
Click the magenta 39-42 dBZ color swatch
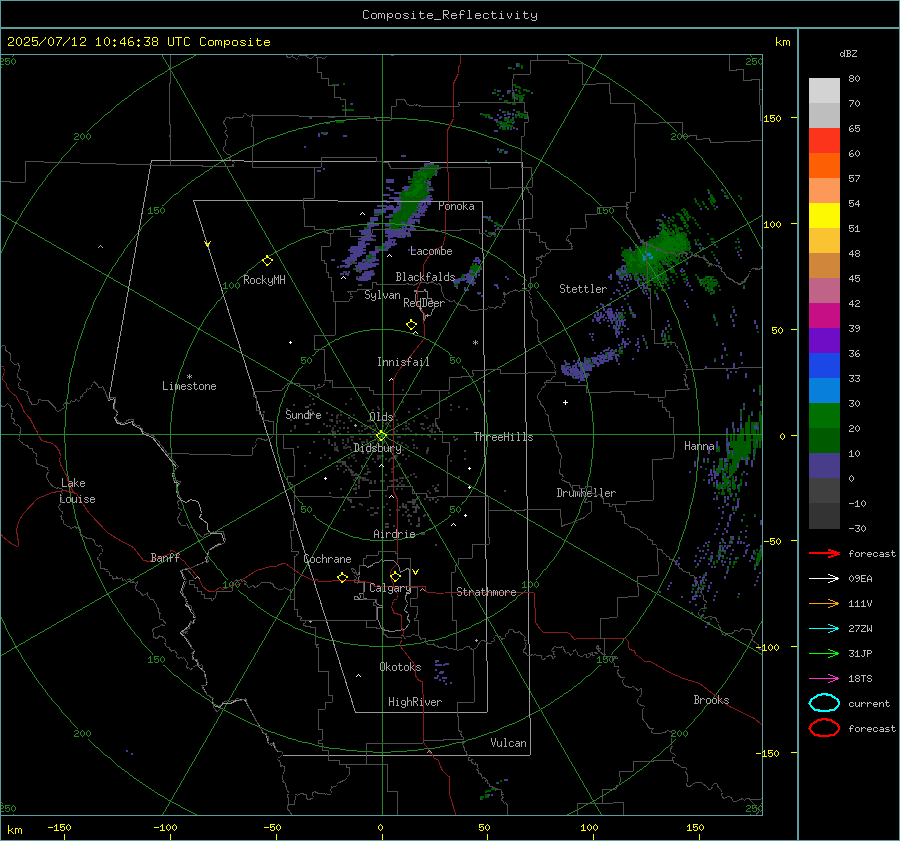824,316
